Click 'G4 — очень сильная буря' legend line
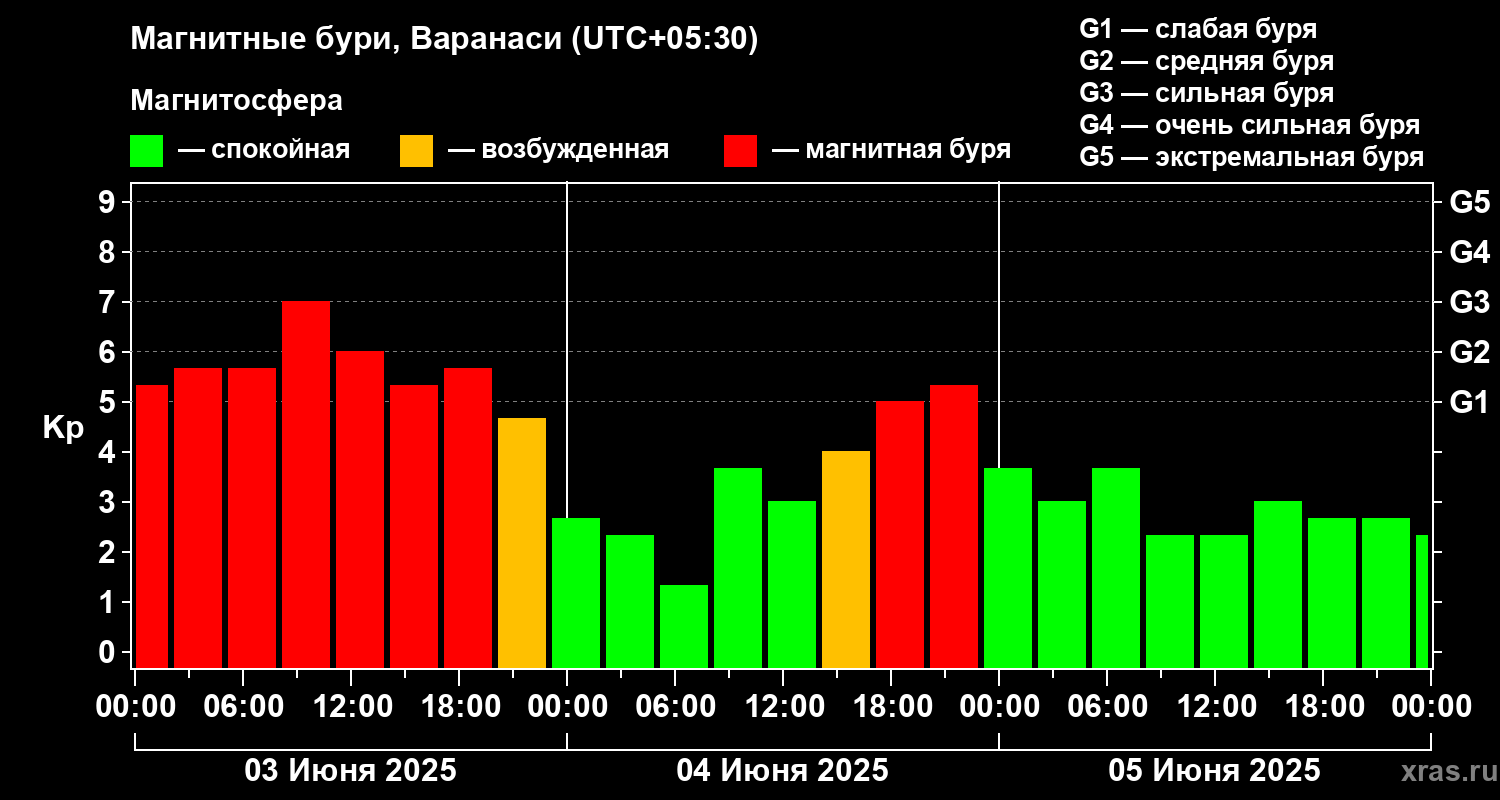The width and height of the screenshot is (1500, 800). point(1249,125)
